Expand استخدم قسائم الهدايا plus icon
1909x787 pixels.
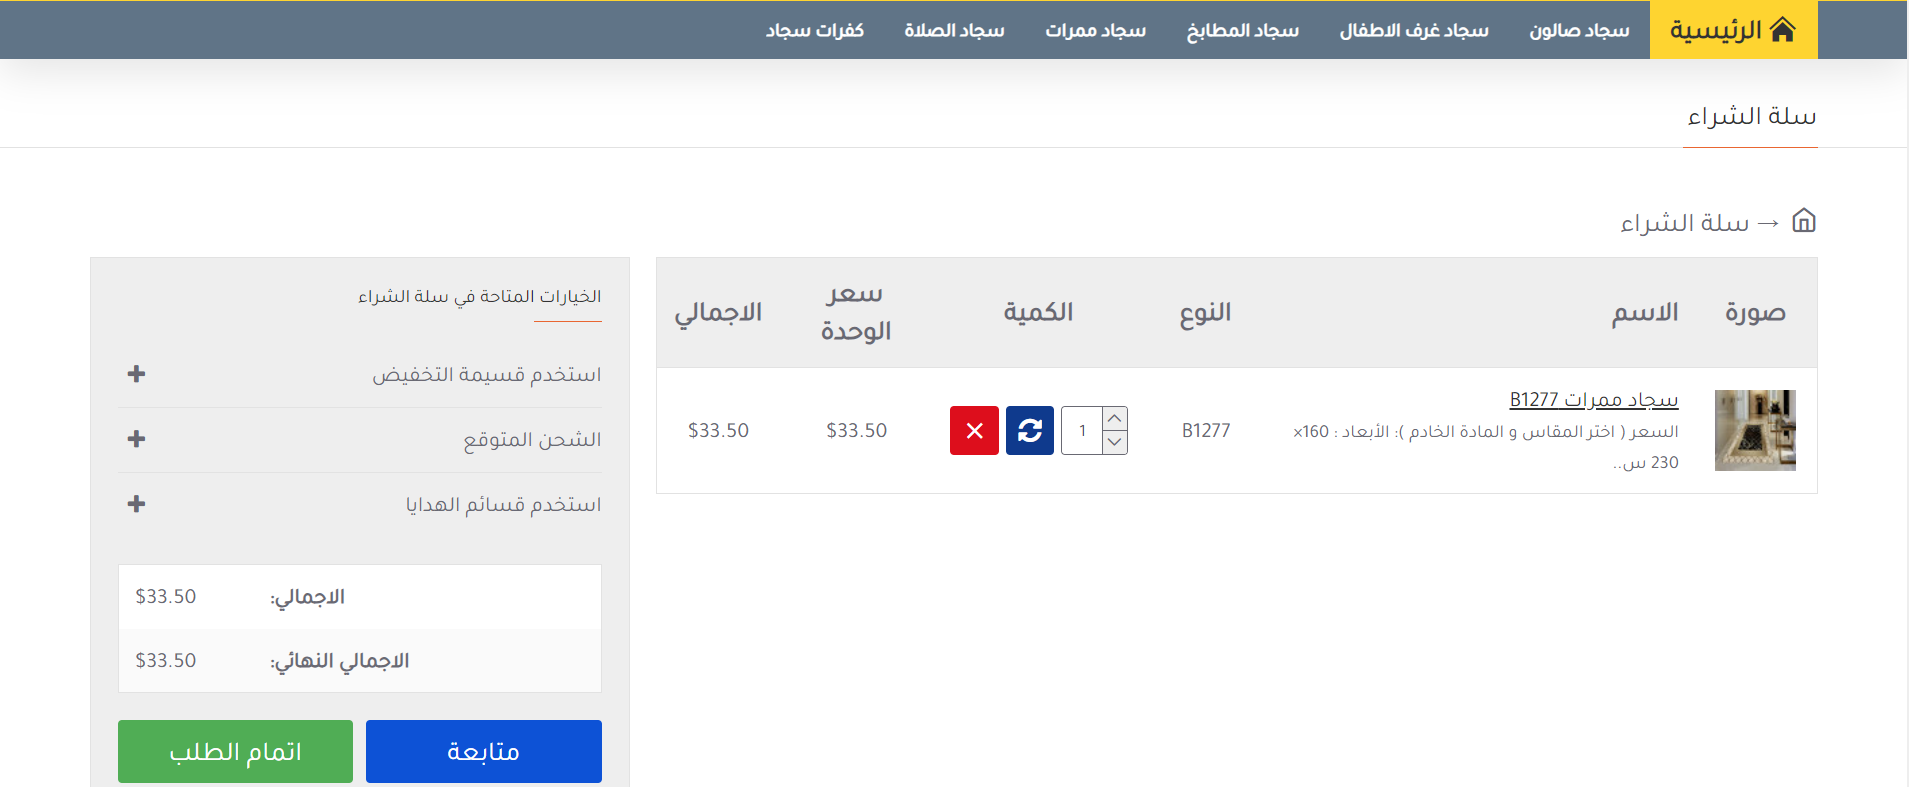click(x=137, y=504)
